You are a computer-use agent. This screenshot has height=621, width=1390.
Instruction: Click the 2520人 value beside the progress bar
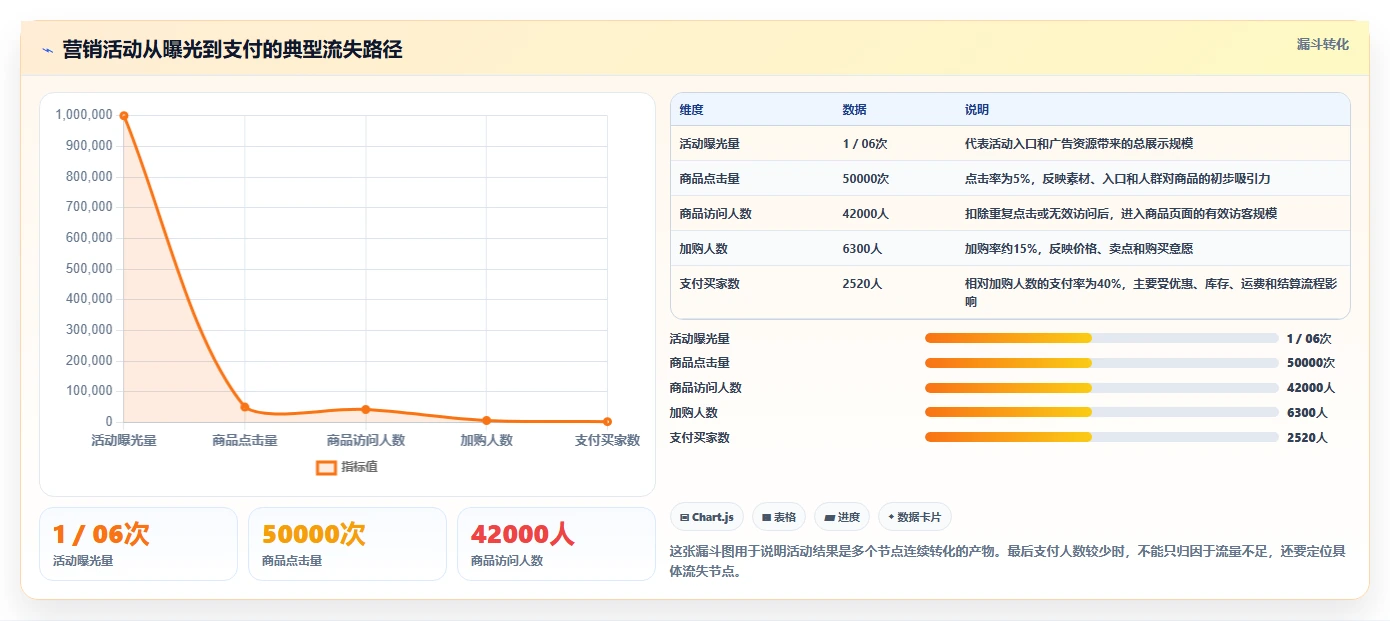pyautogui.click(x=1307, y=438)
